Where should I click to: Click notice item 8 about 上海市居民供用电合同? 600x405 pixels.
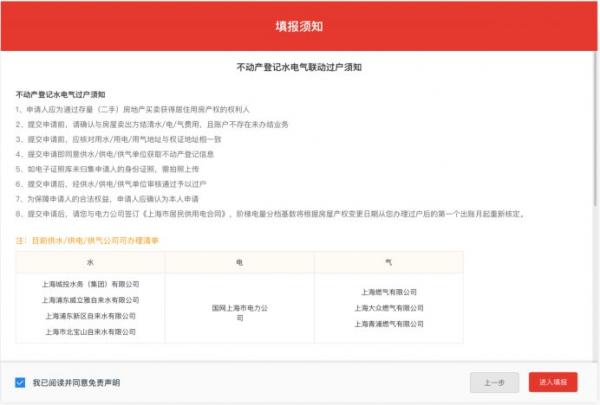tap(271, 214)
